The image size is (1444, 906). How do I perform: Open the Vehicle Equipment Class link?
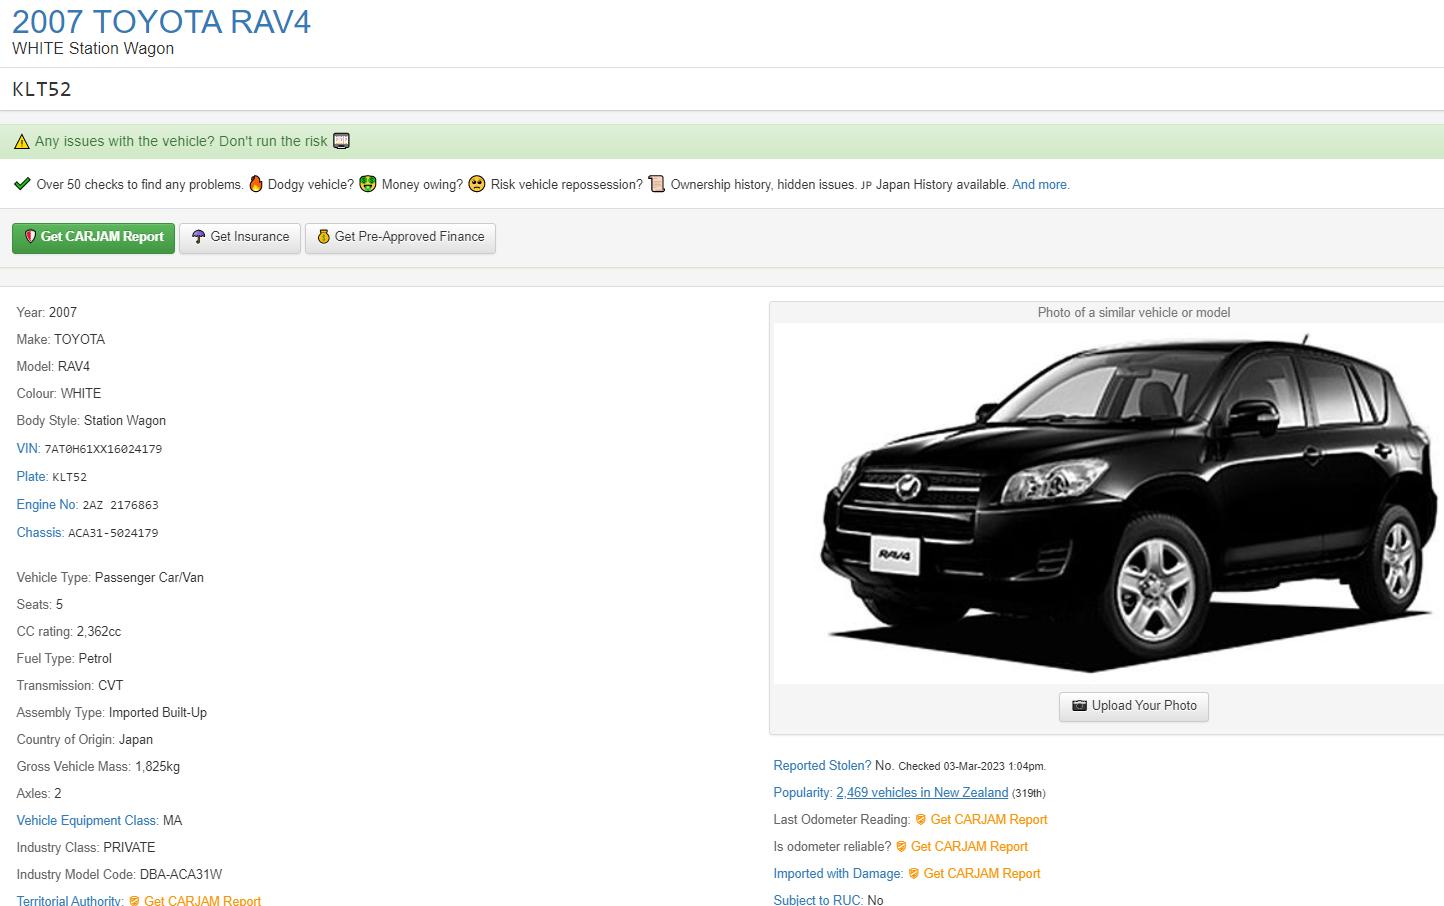tap(87, 821)
